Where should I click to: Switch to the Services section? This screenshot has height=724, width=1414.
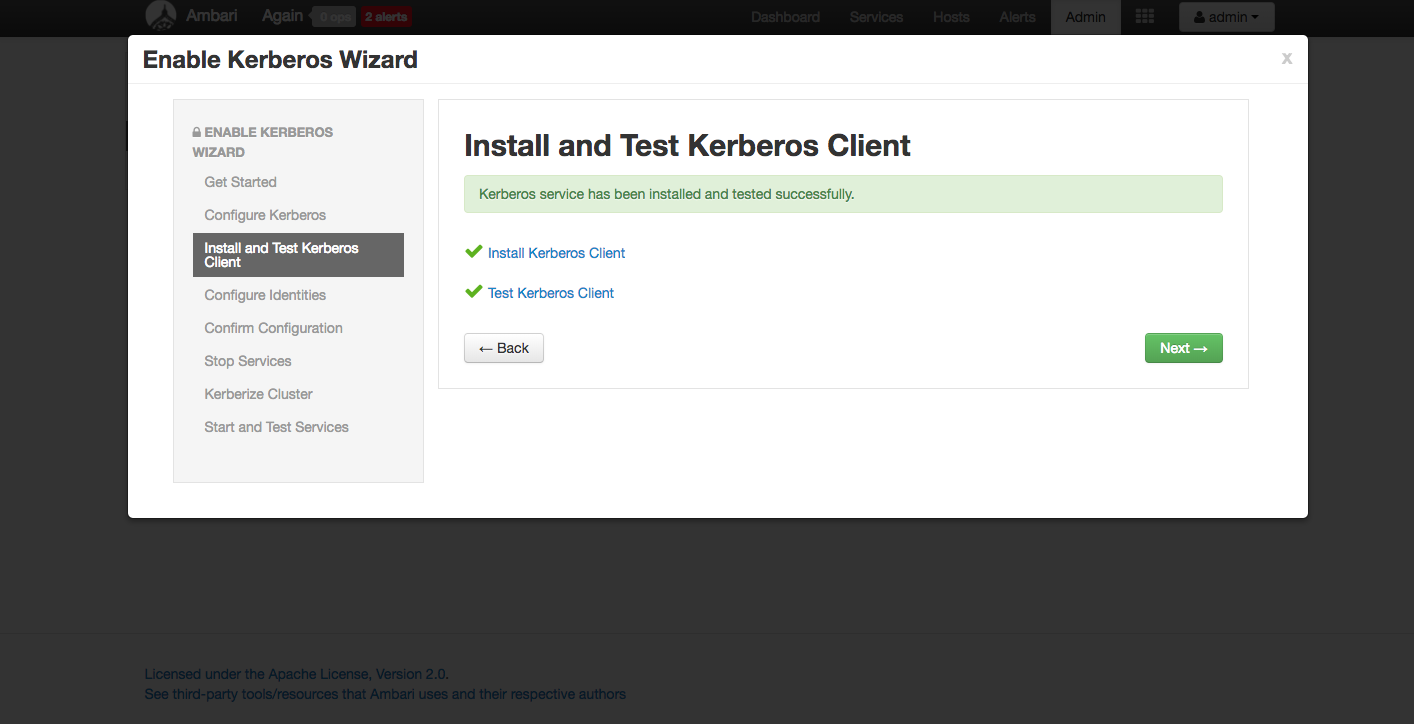click(x=875, y=16)
